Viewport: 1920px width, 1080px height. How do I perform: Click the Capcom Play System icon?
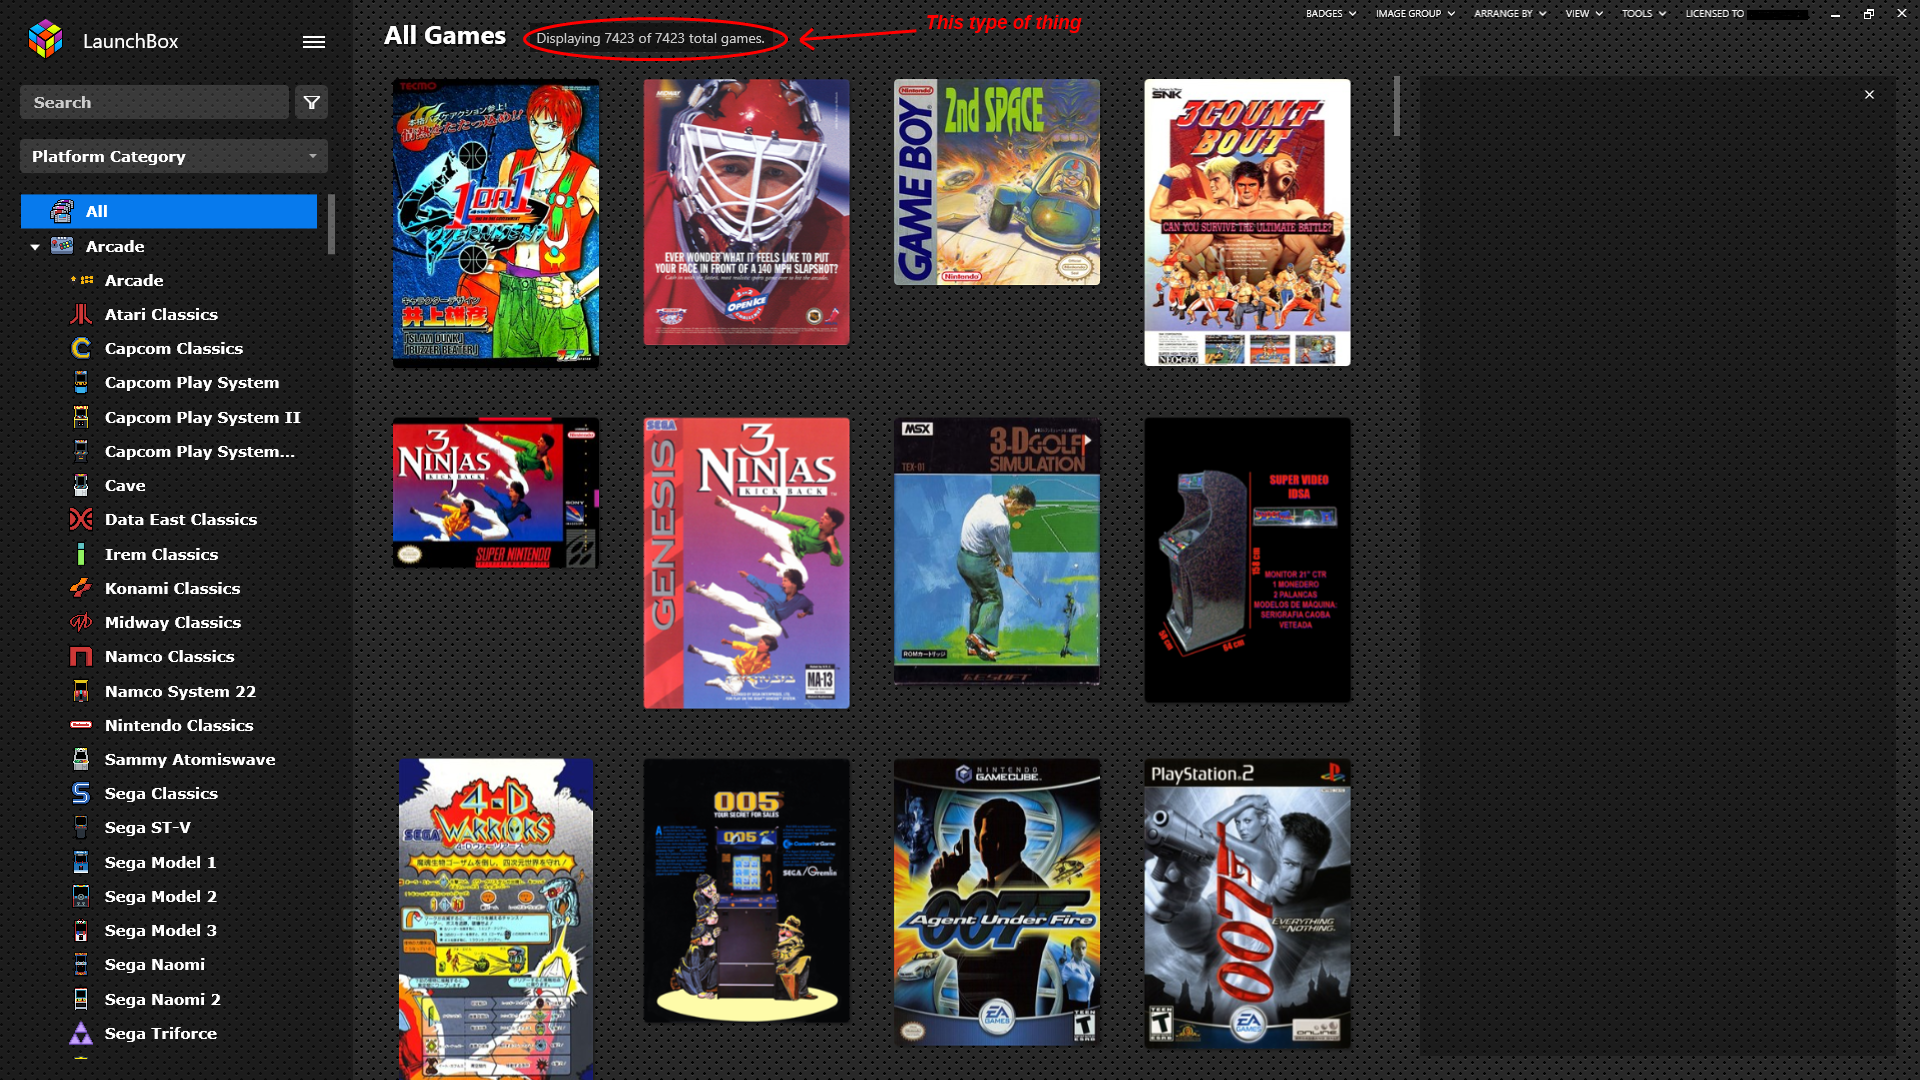click(x=81, y=382)
